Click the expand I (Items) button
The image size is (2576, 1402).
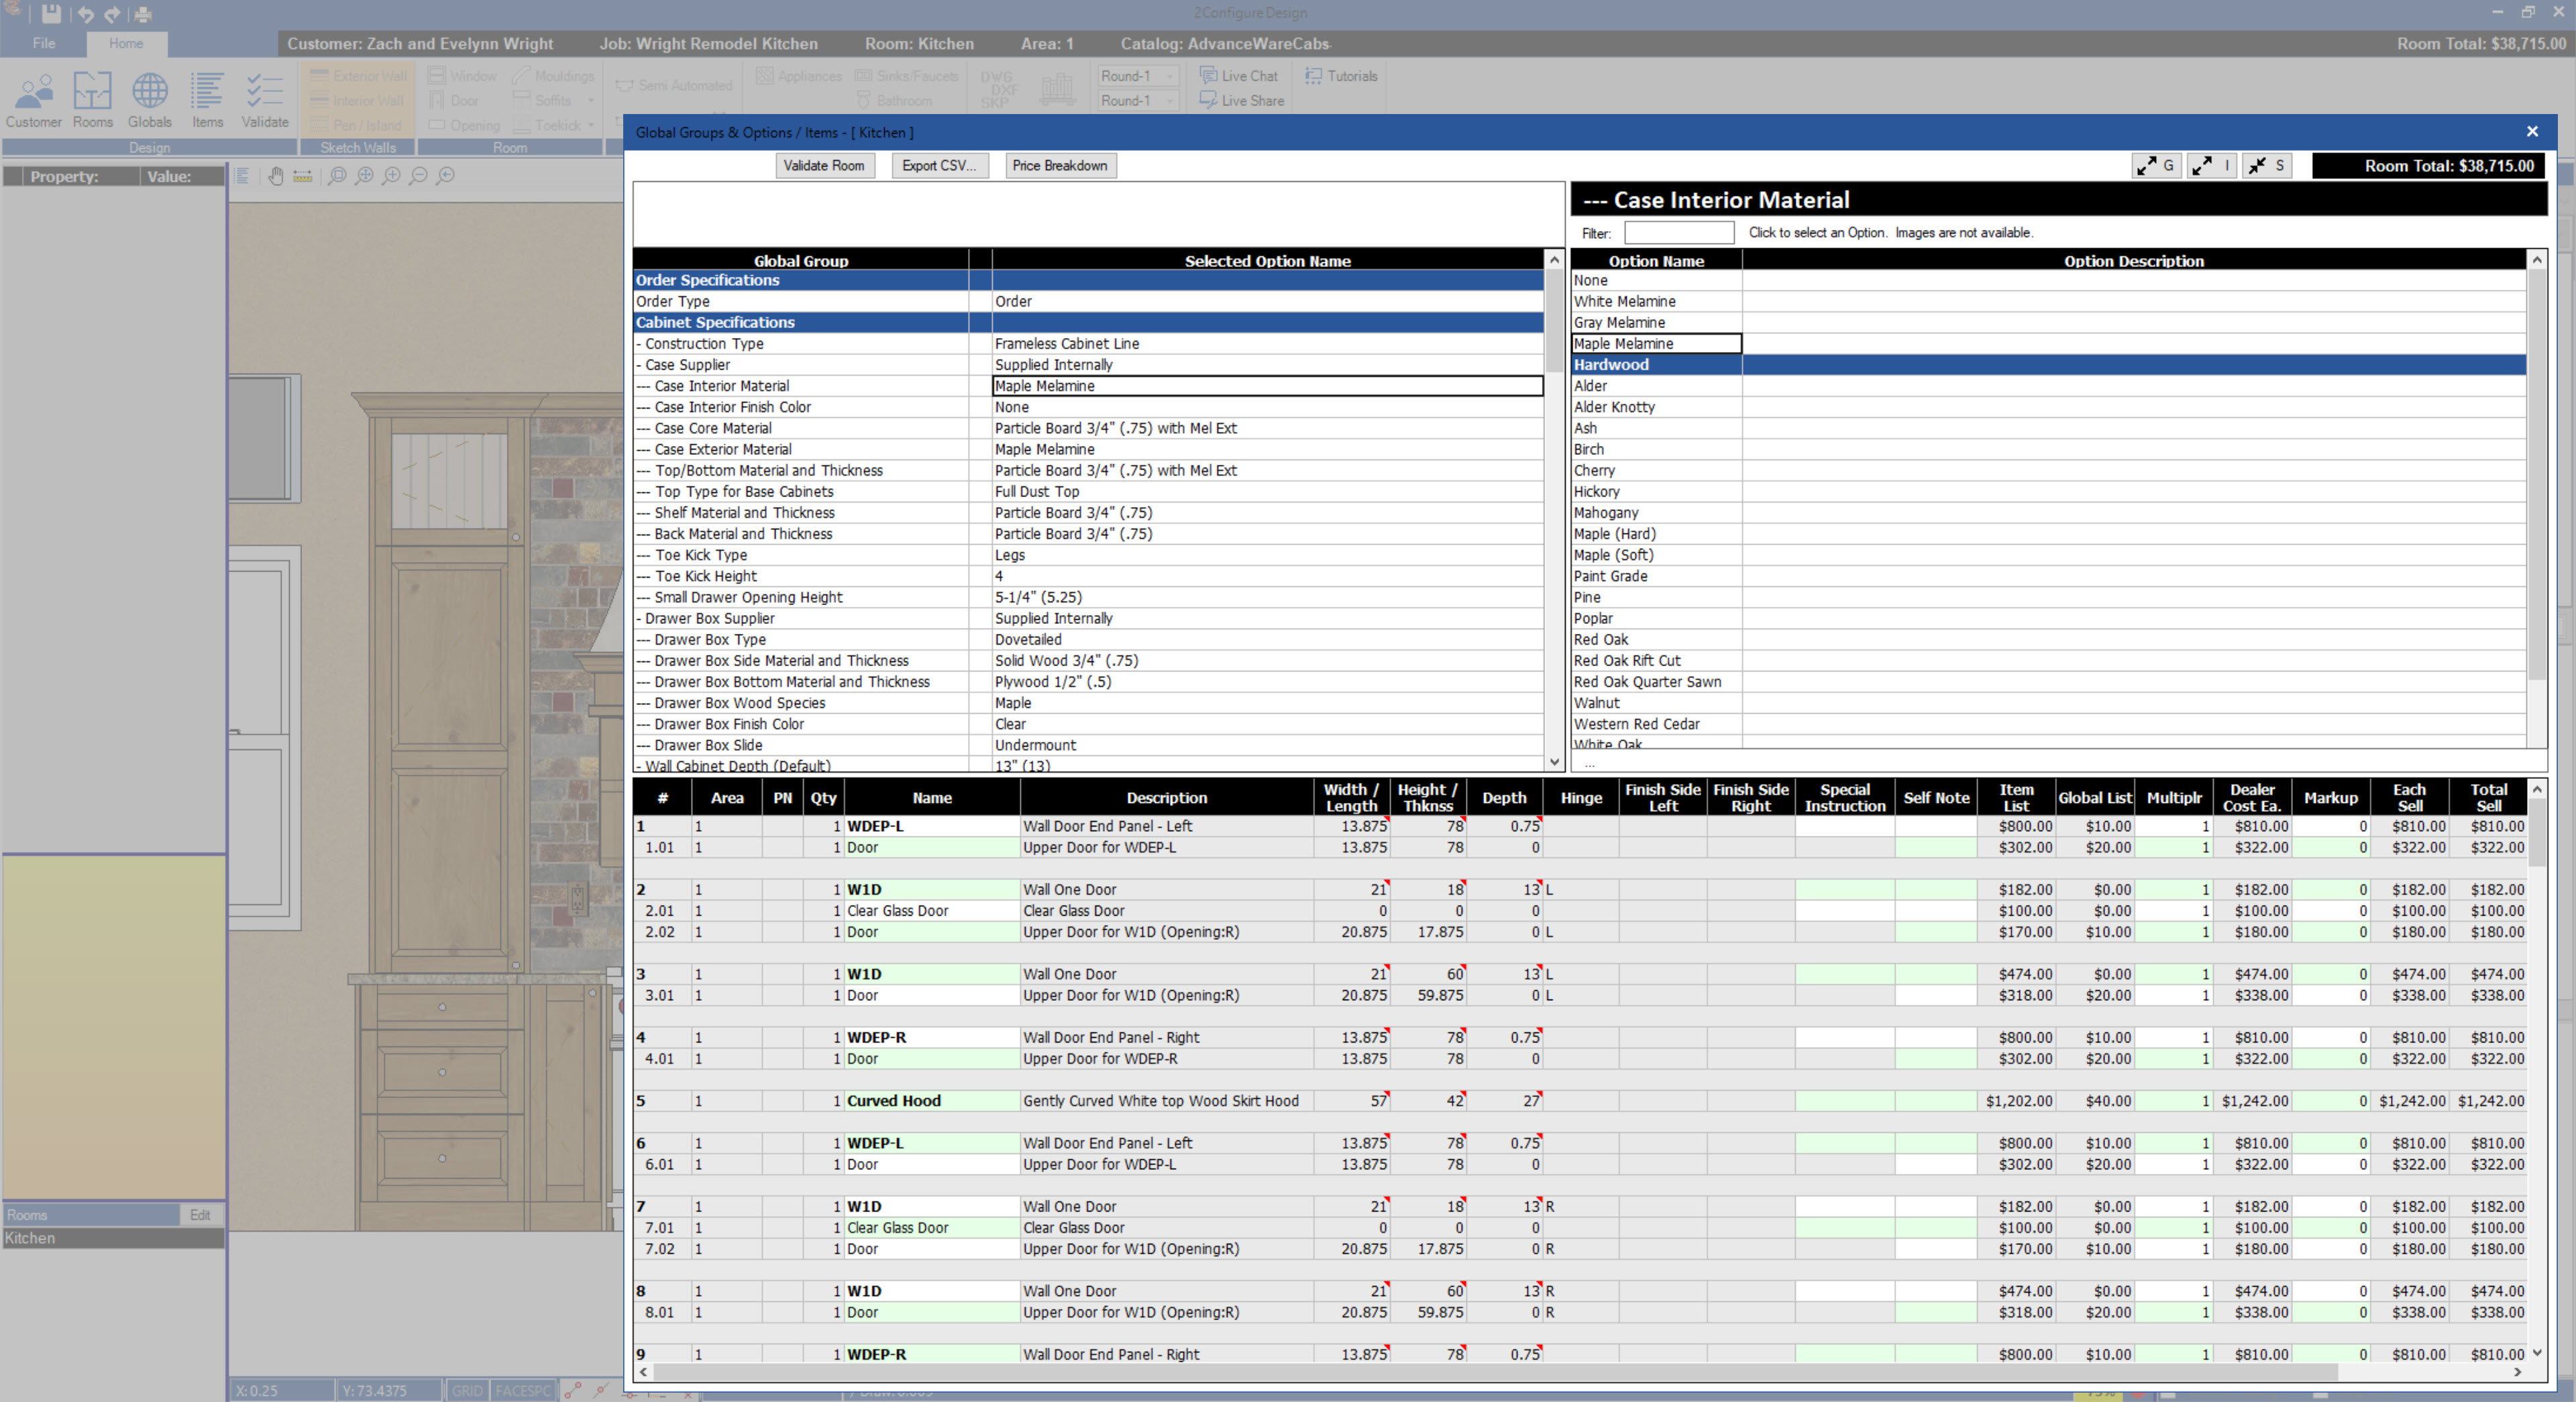pyautogui.click(x=2211, y=166)
